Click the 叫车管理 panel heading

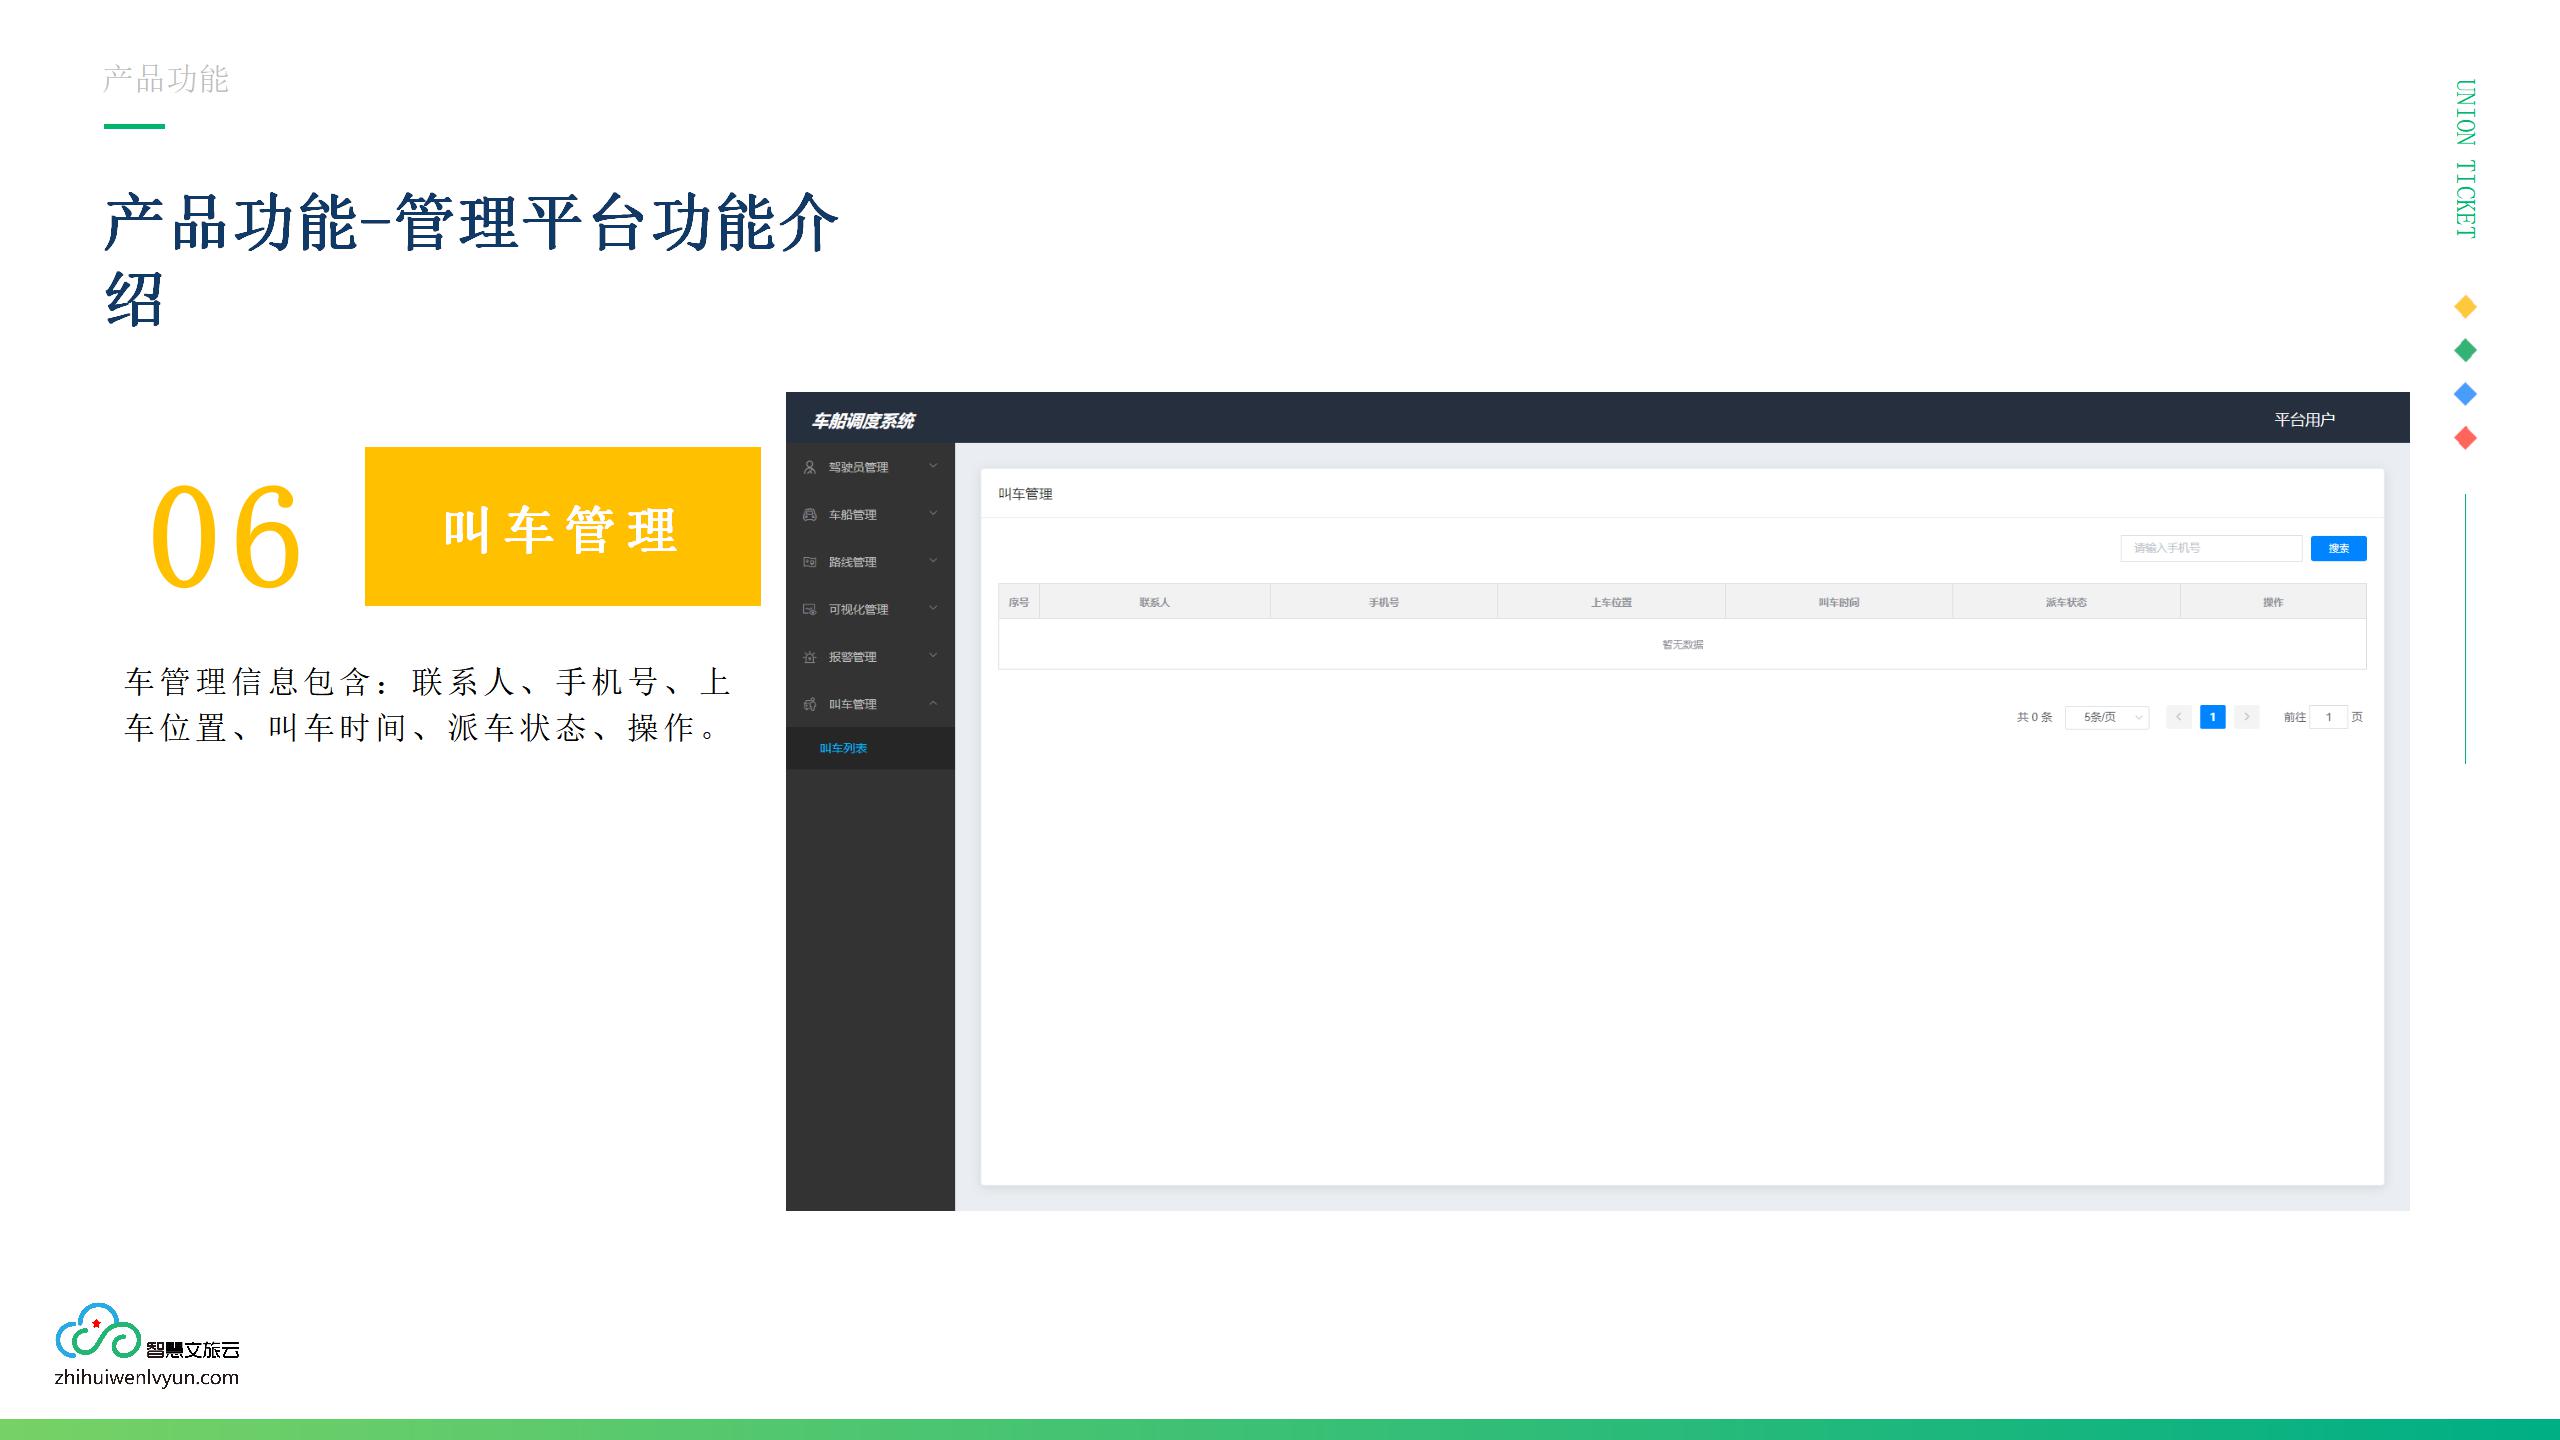1025,494
